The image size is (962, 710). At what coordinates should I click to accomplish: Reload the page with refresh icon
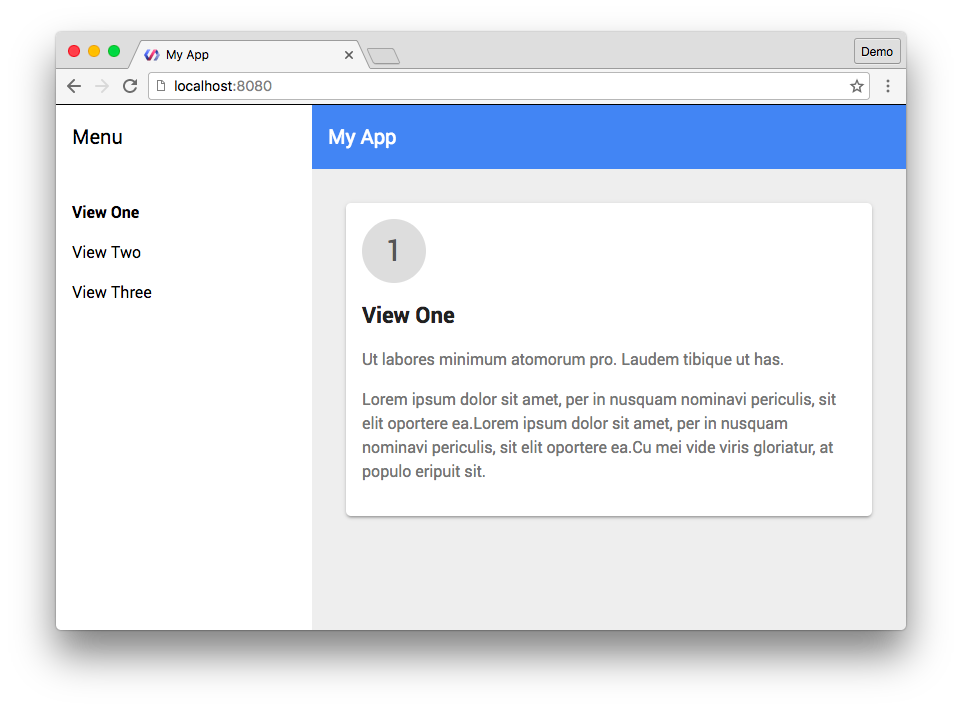coord(129,86)
